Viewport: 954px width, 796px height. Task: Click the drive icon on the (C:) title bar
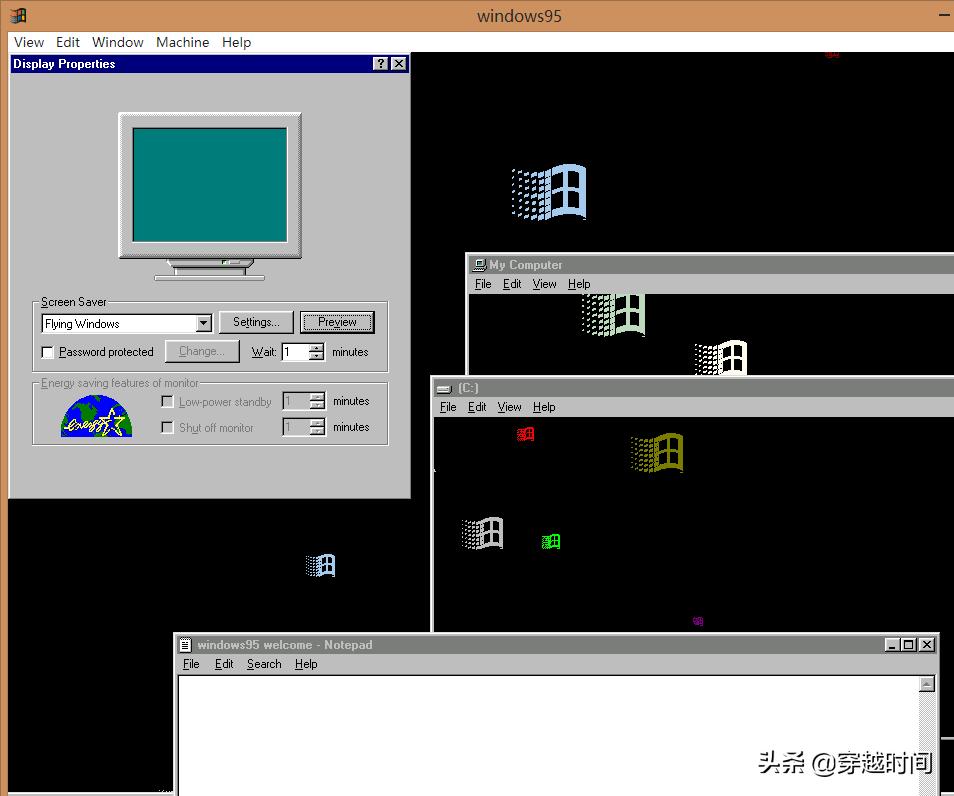[x=441, y=387]
